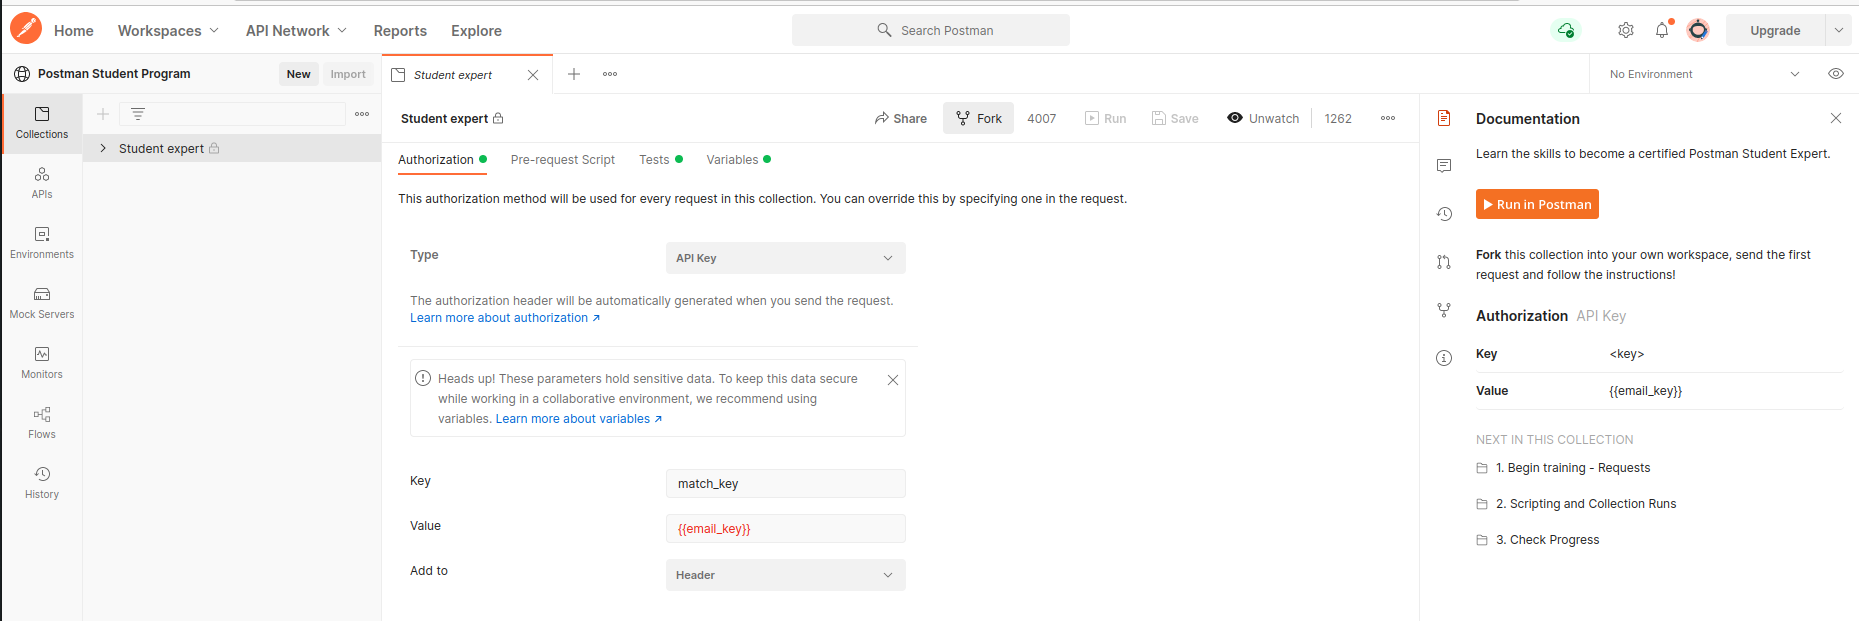The width and height of the screenshot is (1859, 621).
Task: Open the Forks pane icon
Action: coord(1444,310)
